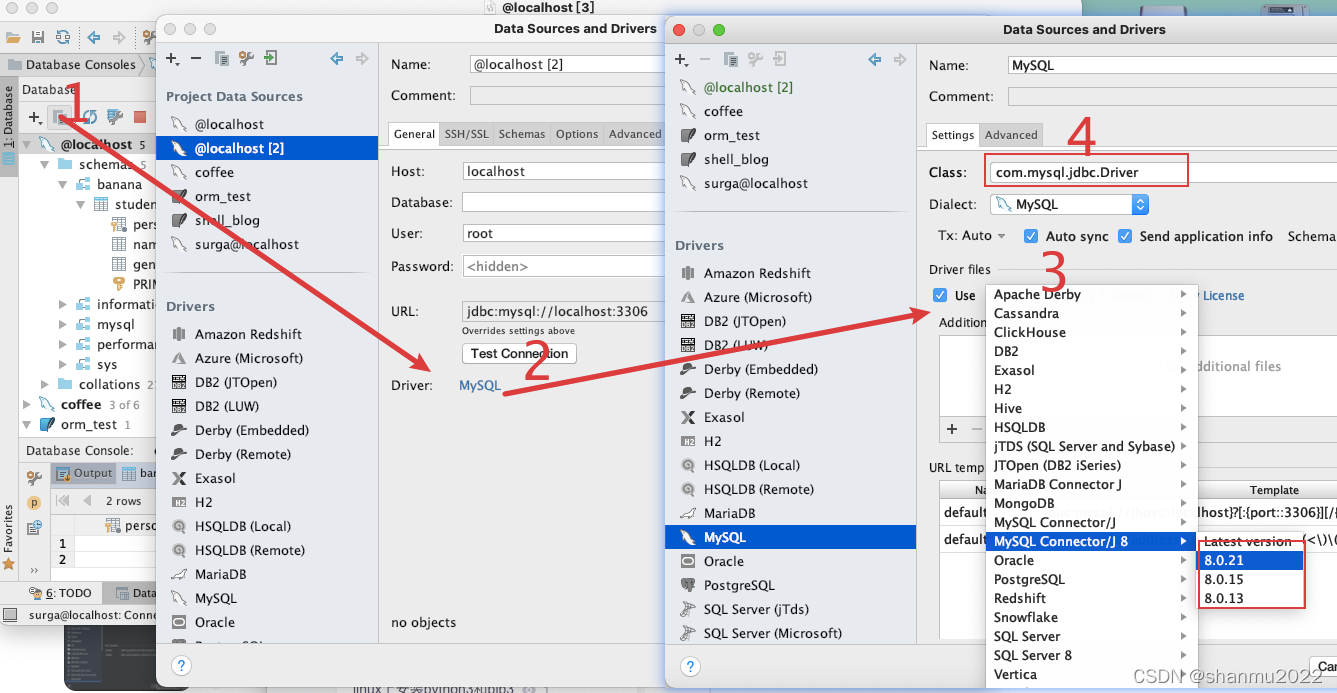Refresh the Database panel tree
The width and height of the screenshot is (1337, 693).
[x=90, y=117]
